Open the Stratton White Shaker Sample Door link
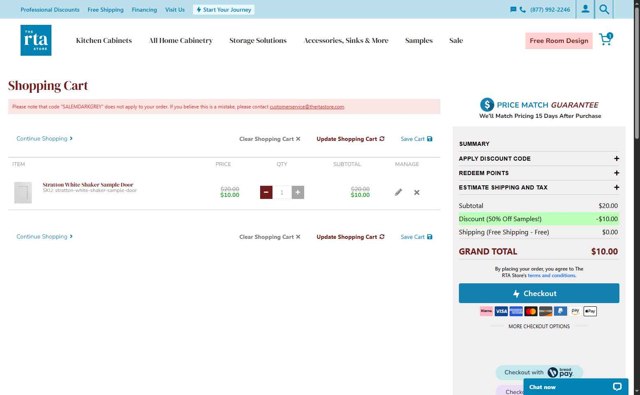This screenshot has width=640, height=395. 88,184
